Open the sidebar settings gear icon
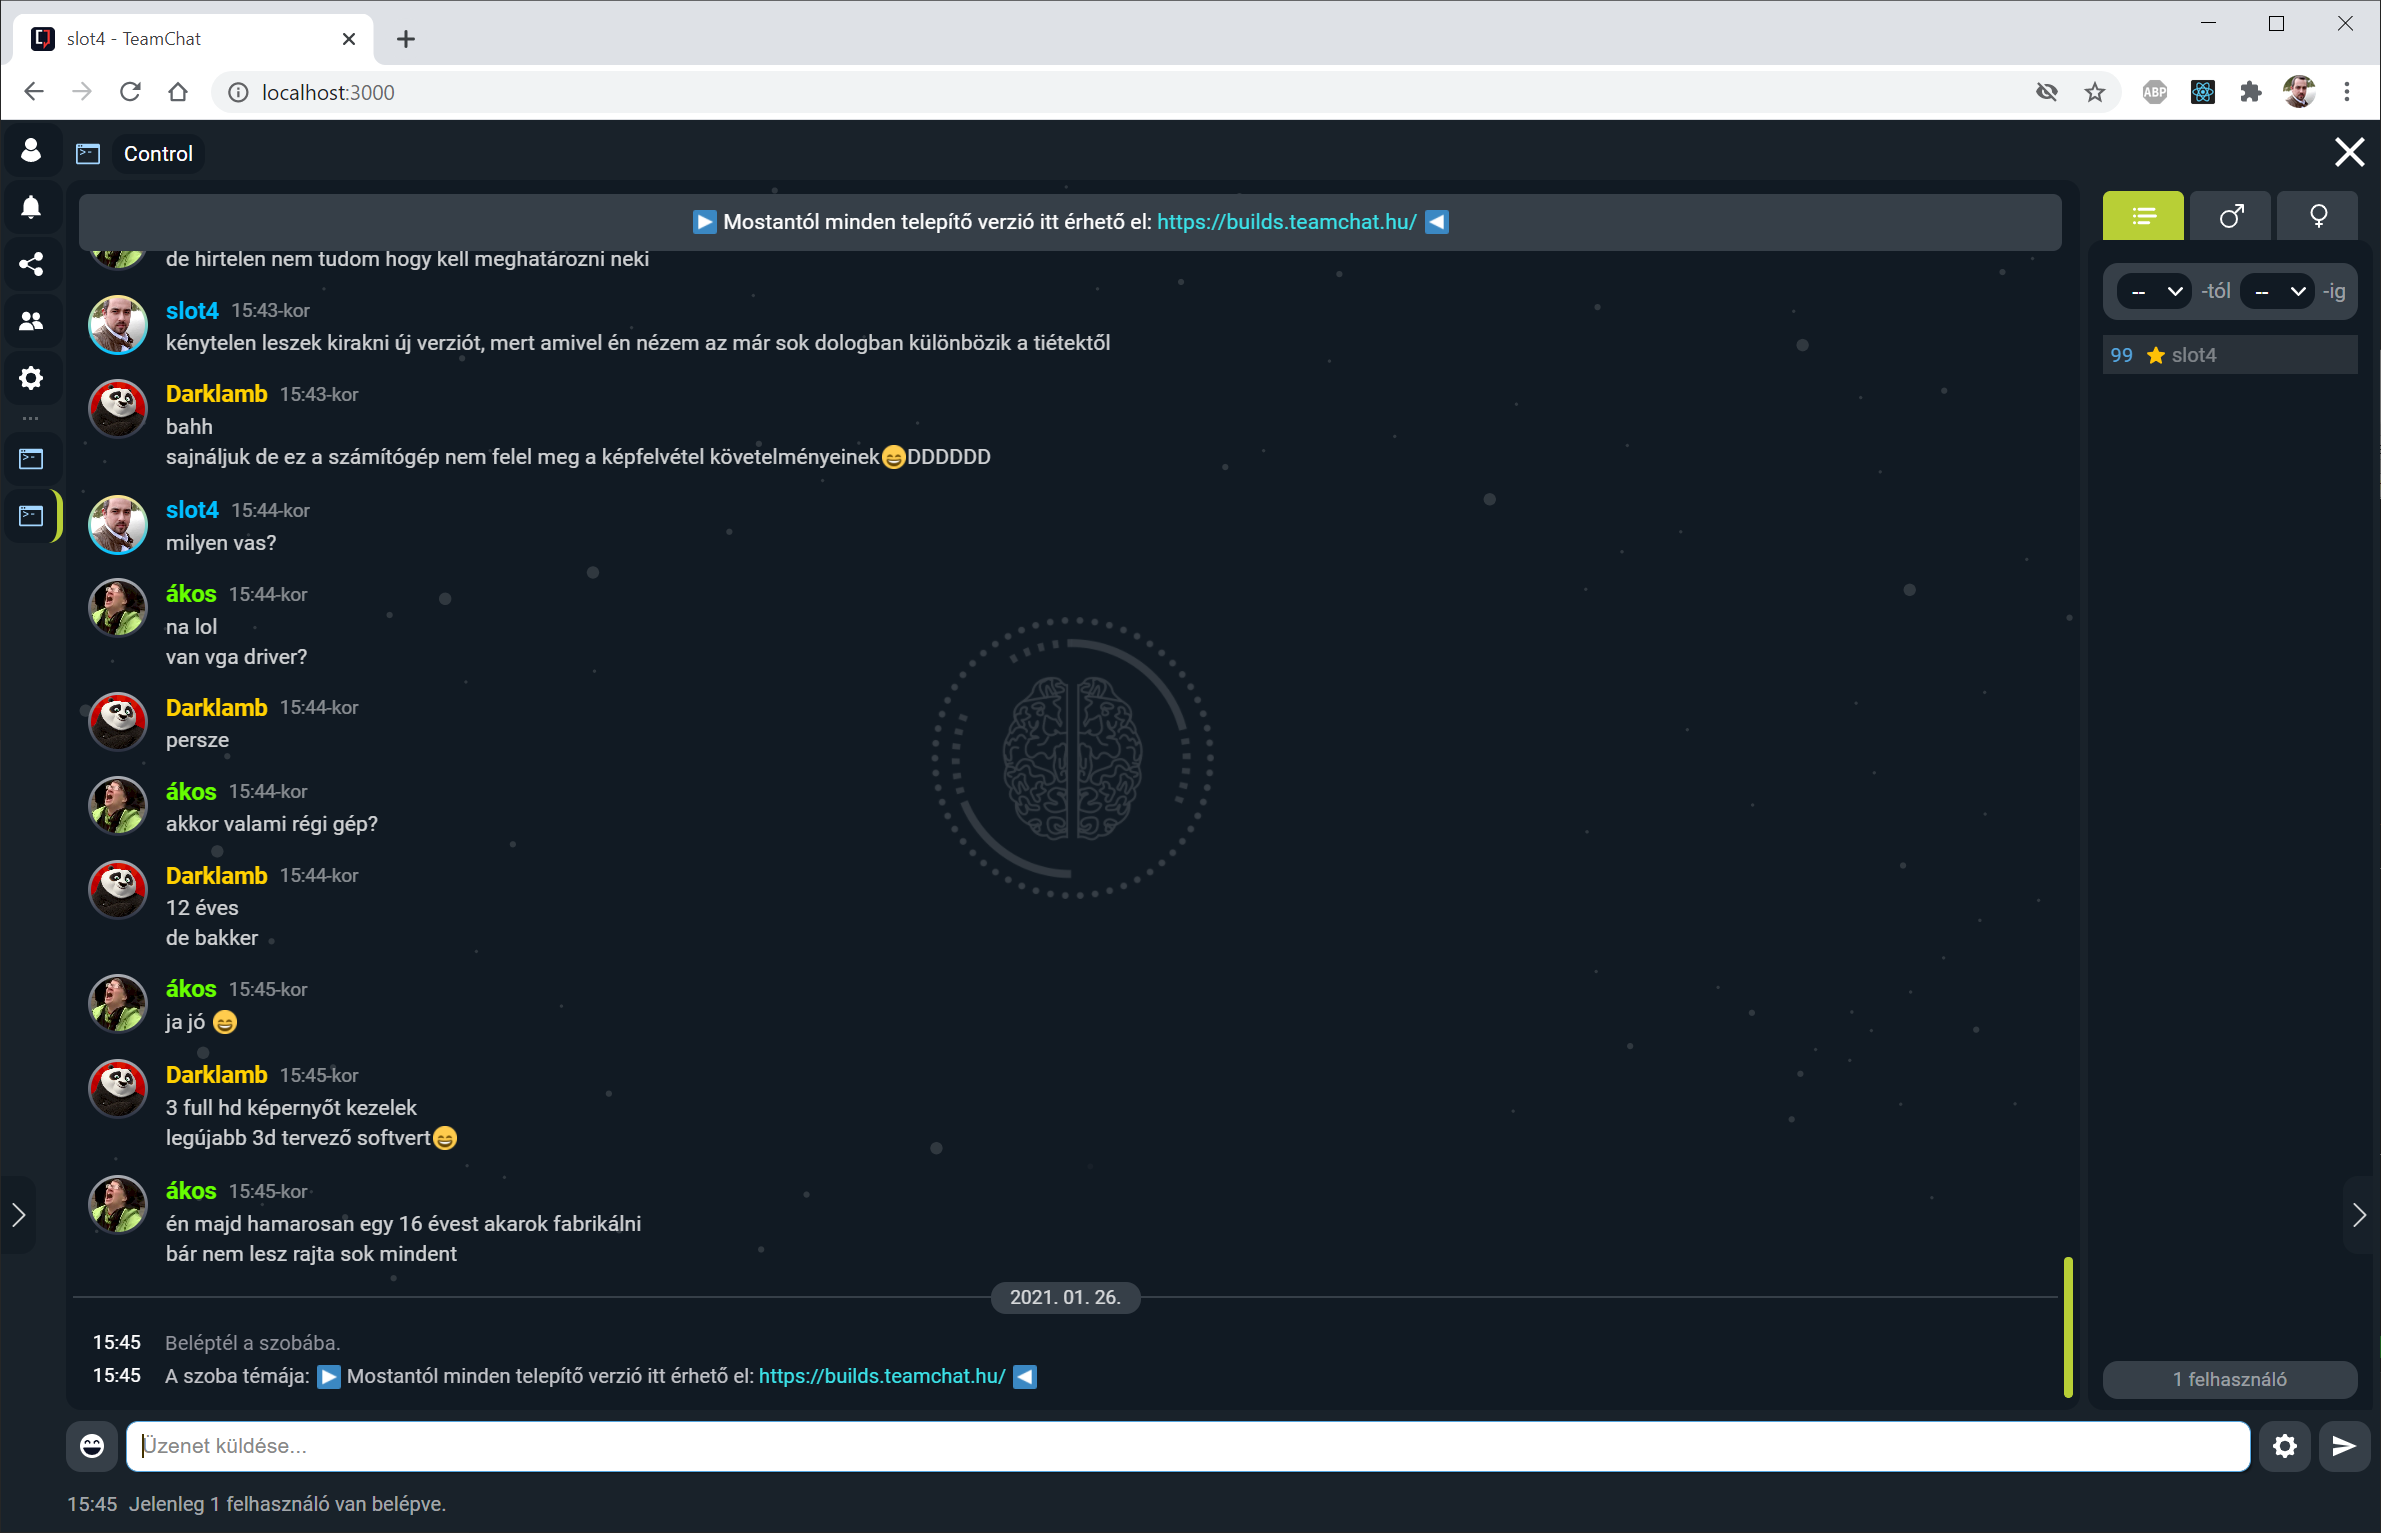 (31, 378)
